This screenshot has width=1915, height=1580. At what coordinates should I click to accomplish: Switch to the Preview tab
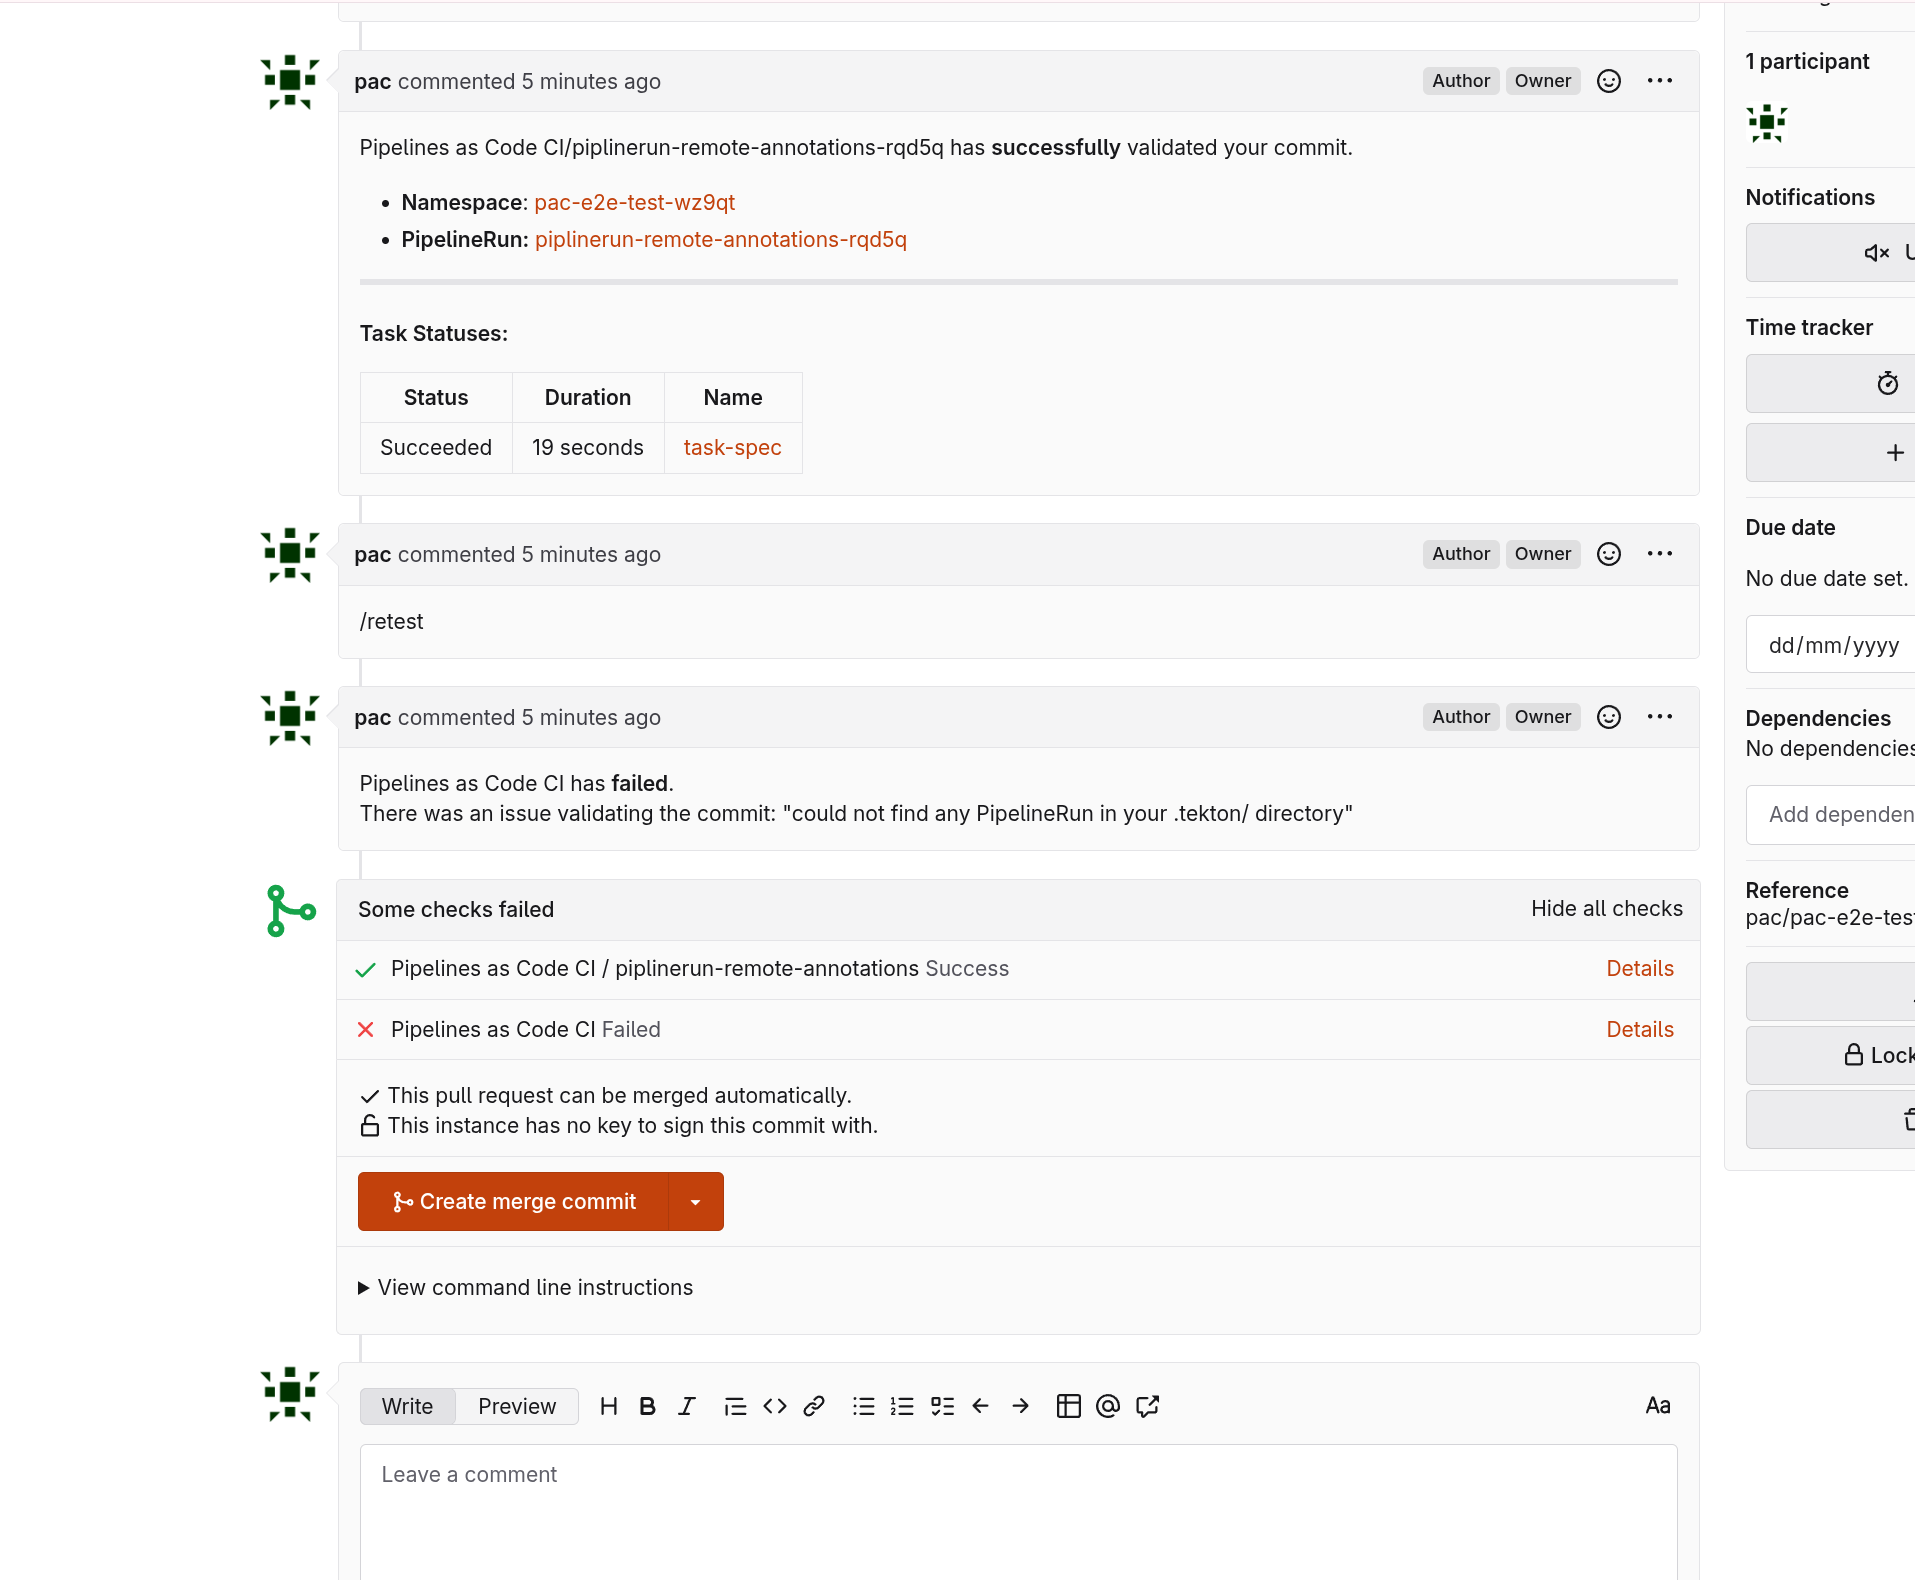tap(516, 1406)
